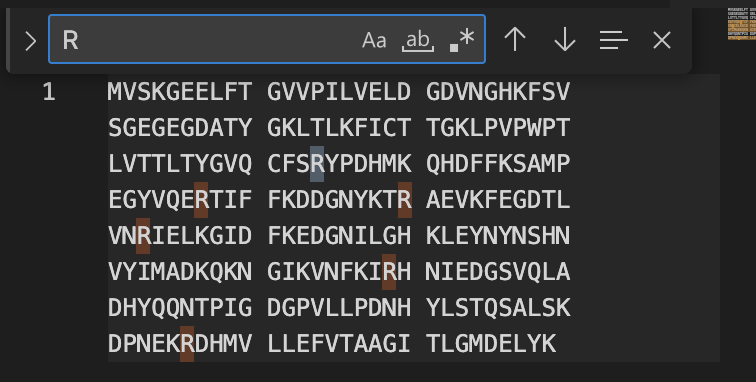Place cursor in GVVPILVELD block
The height and width of the screenshot is (382, 756).
click(x=339, y=92)
